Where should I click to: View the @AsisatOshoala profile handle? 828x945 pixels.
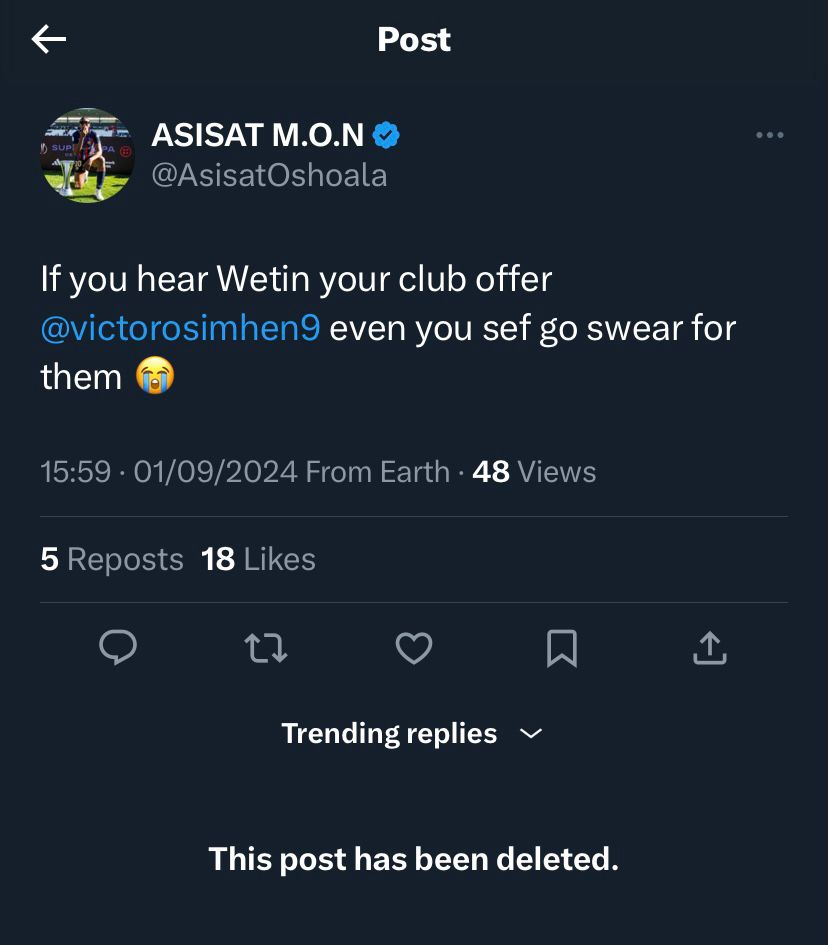(268, 175)
